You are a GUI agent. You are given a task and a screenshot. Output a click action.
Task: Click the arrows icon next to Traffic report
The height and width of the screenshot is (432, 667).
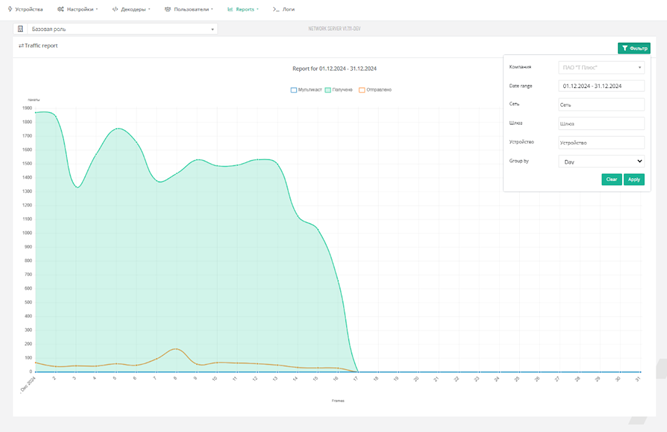click(x=21, y=46)
